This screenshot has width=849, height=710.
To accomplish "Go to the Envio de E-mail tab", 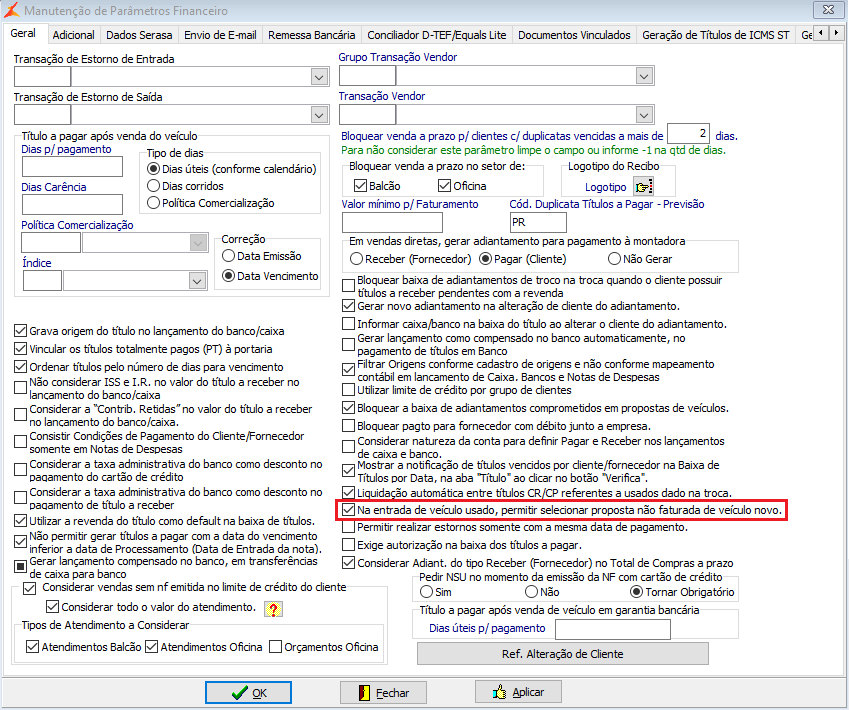I will pos(220,35).
